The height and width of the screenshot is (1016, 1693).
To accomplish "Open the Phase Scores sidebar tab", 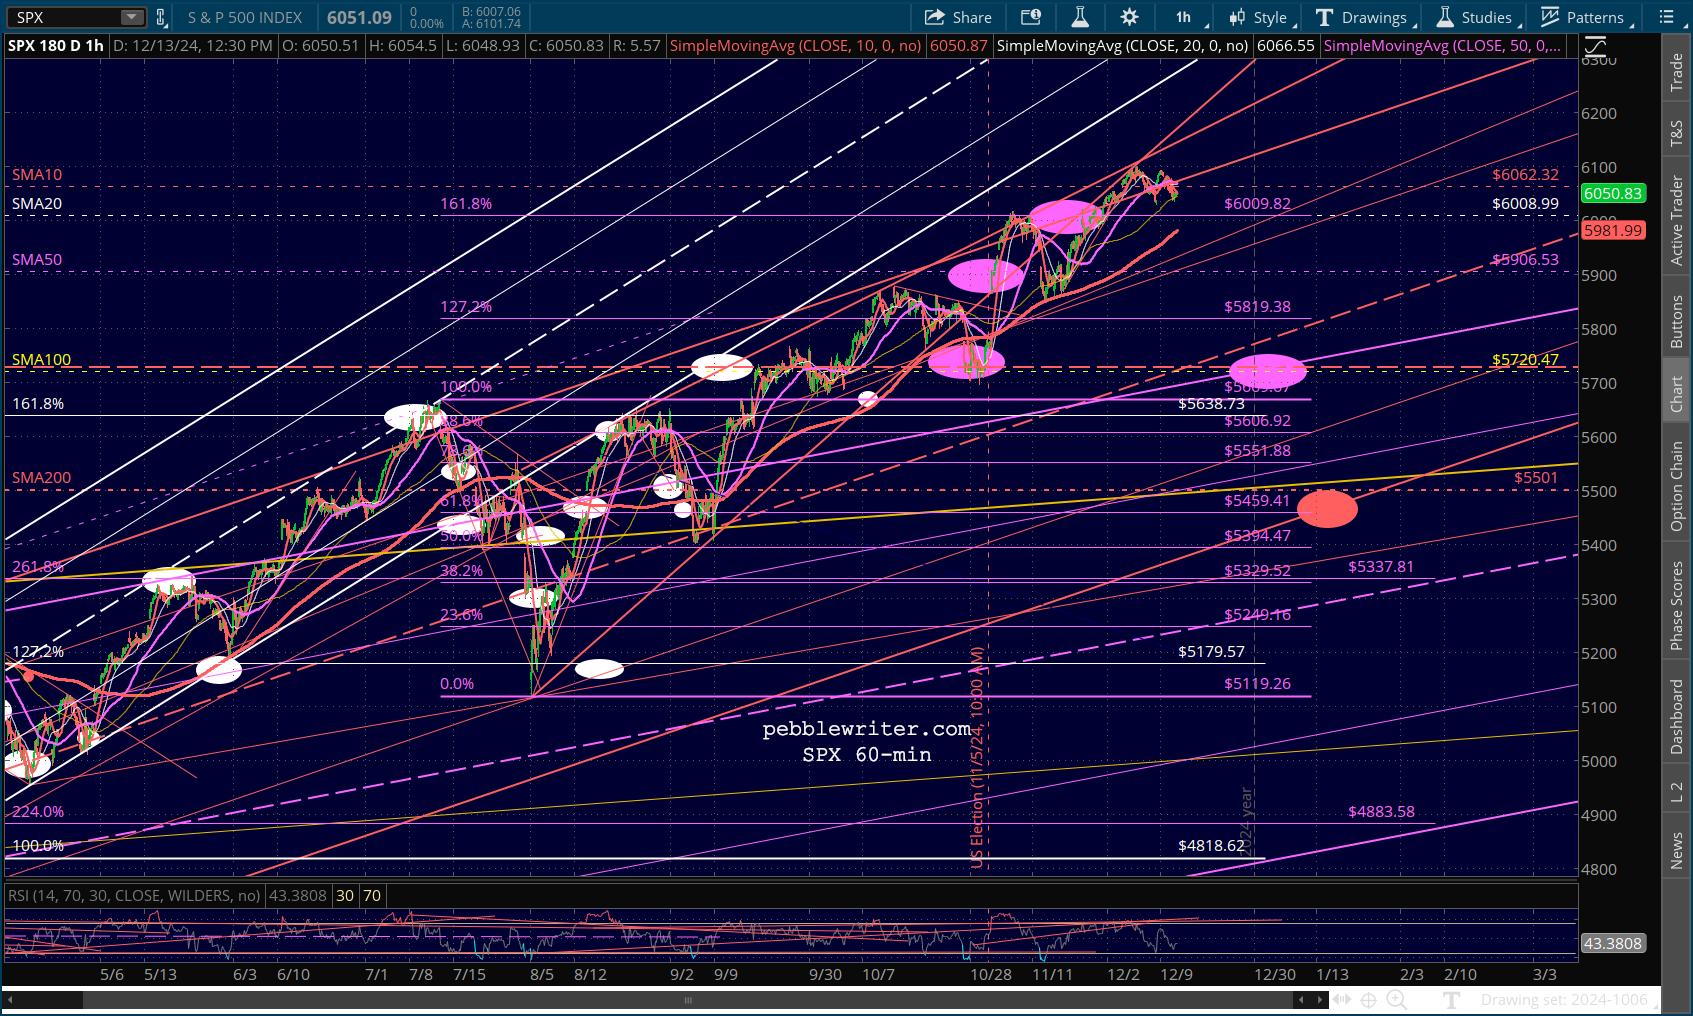I will pos(1677,605).
